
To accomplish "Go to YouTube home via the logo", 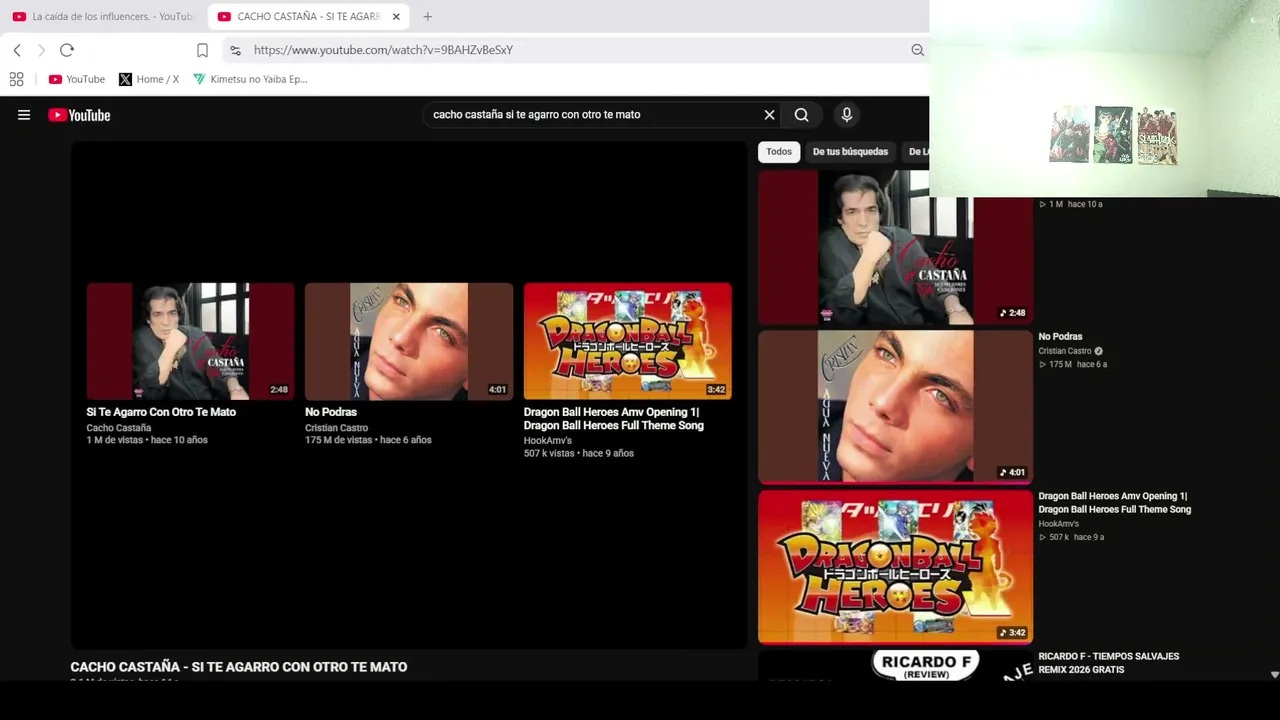I will (79, 115).
